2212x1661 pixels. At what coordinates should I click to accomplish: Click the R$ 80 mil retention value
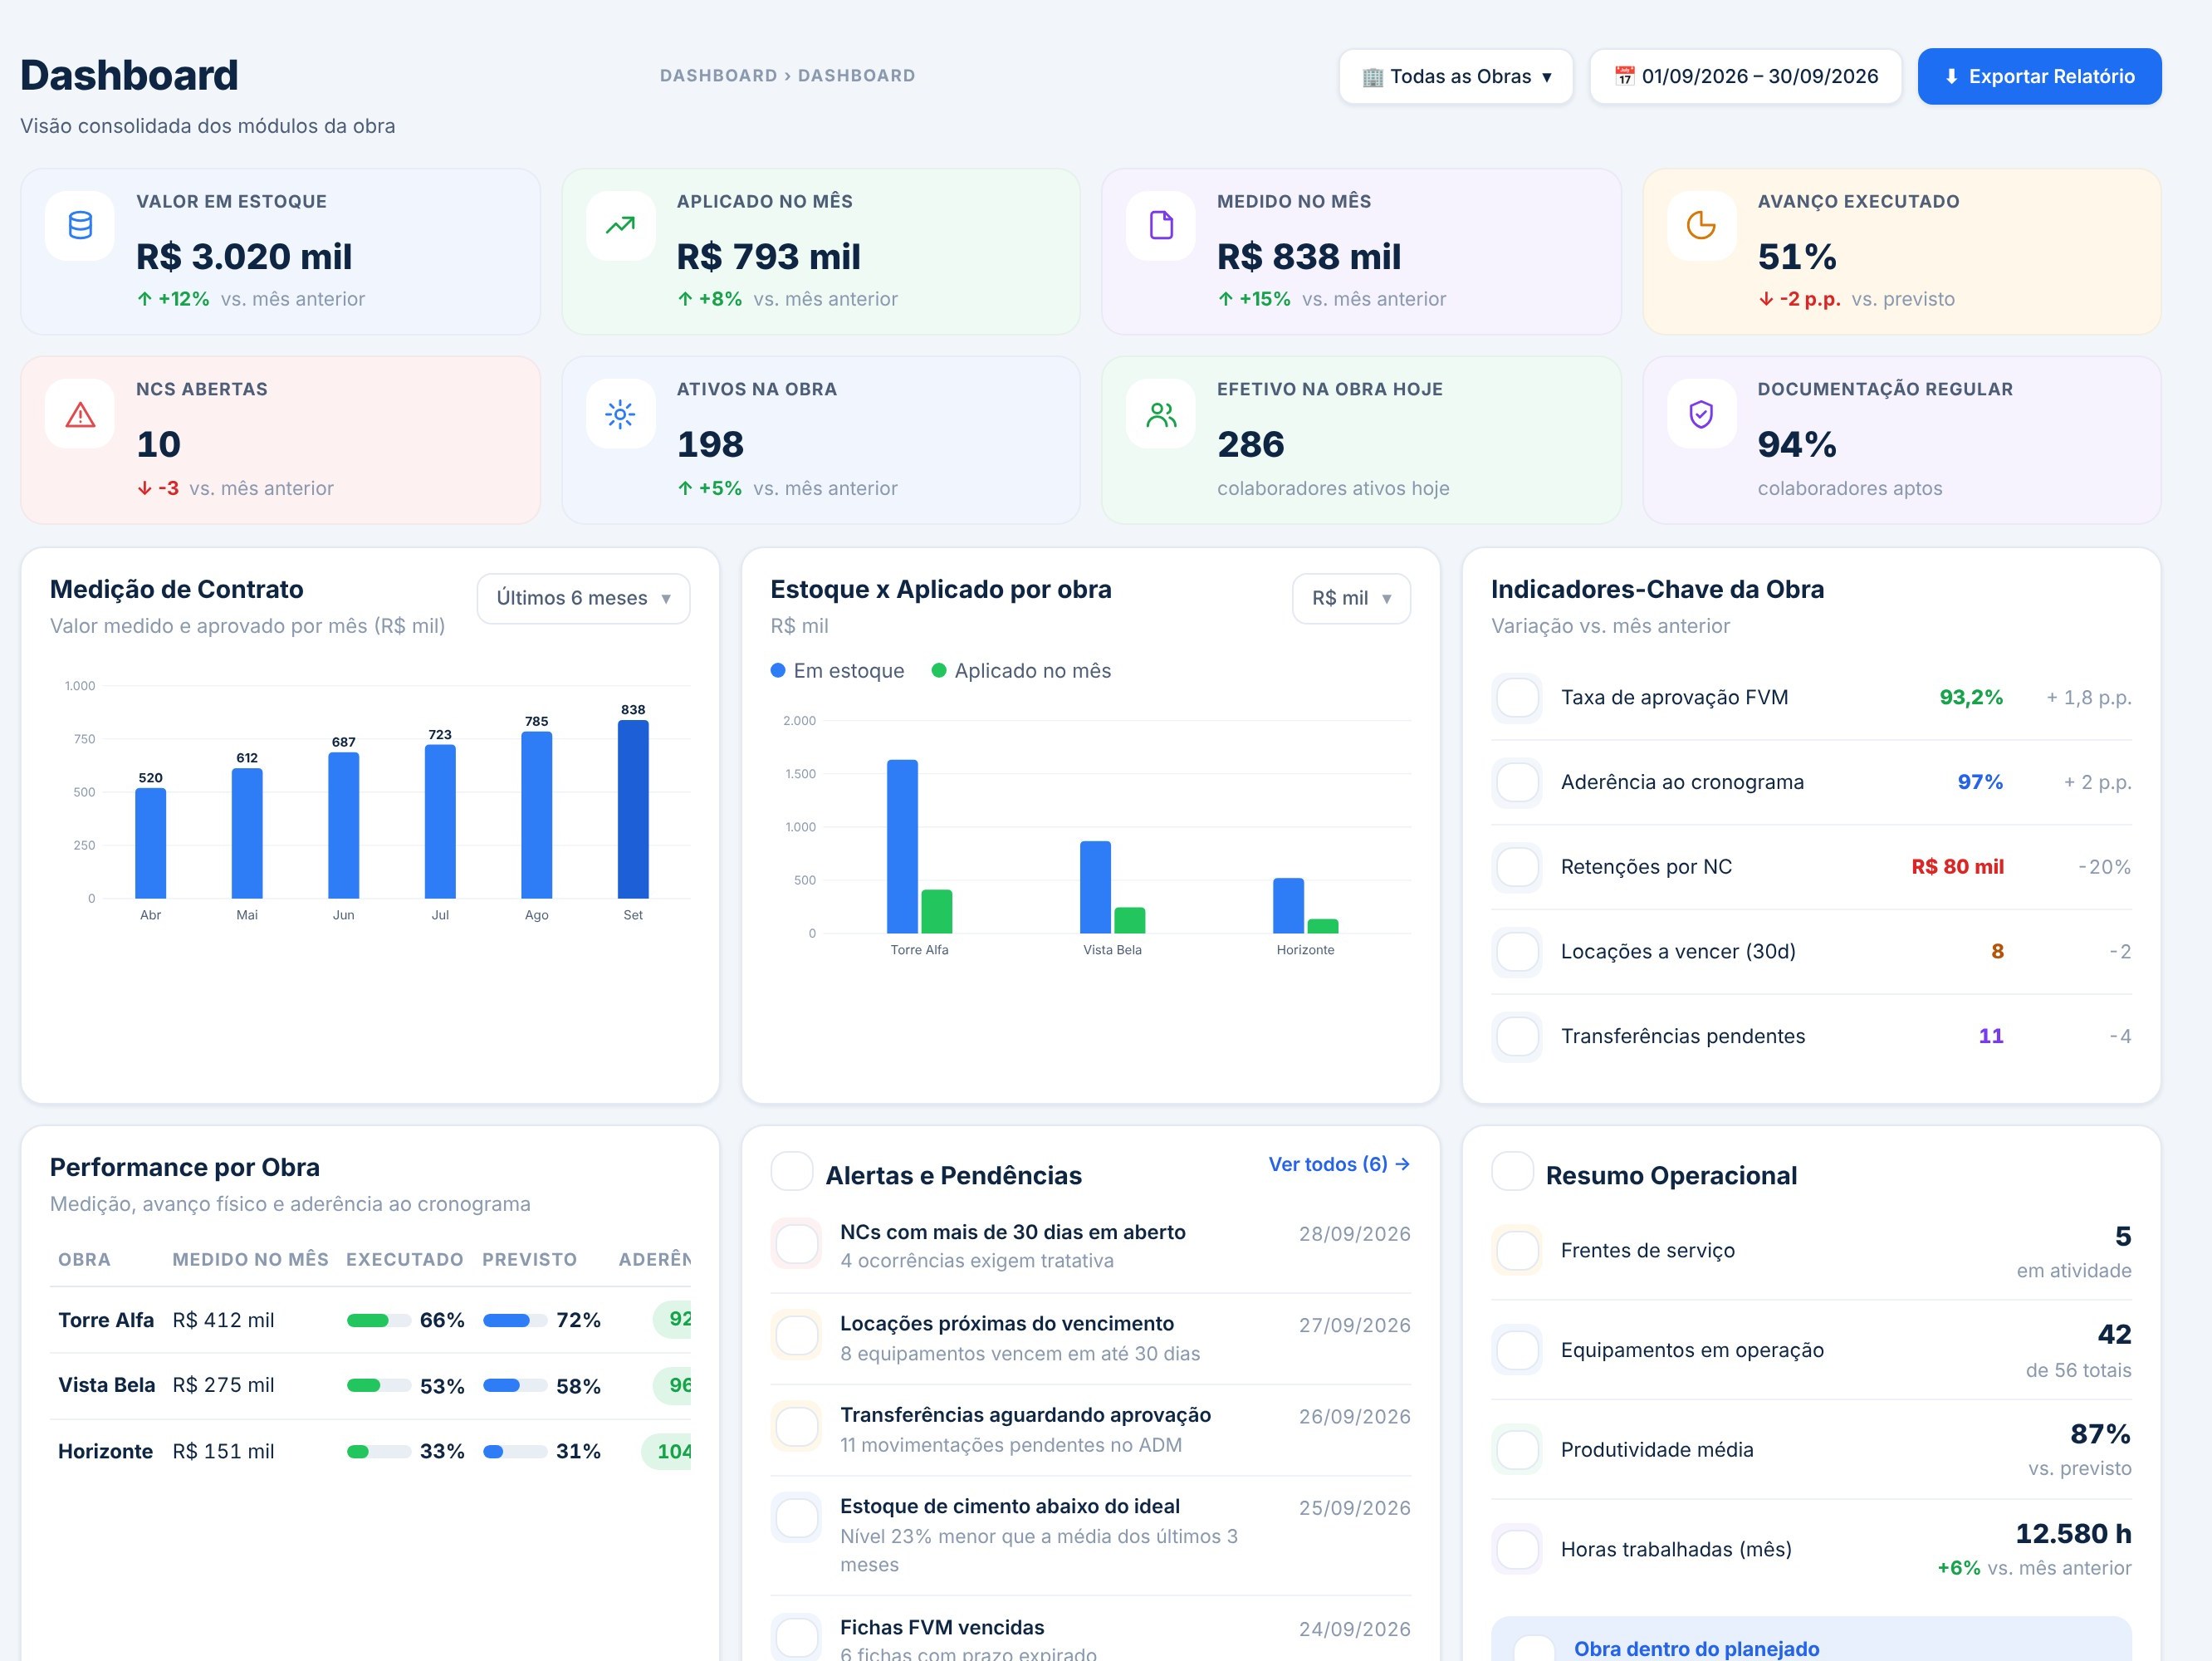[x=1957, y=867]
